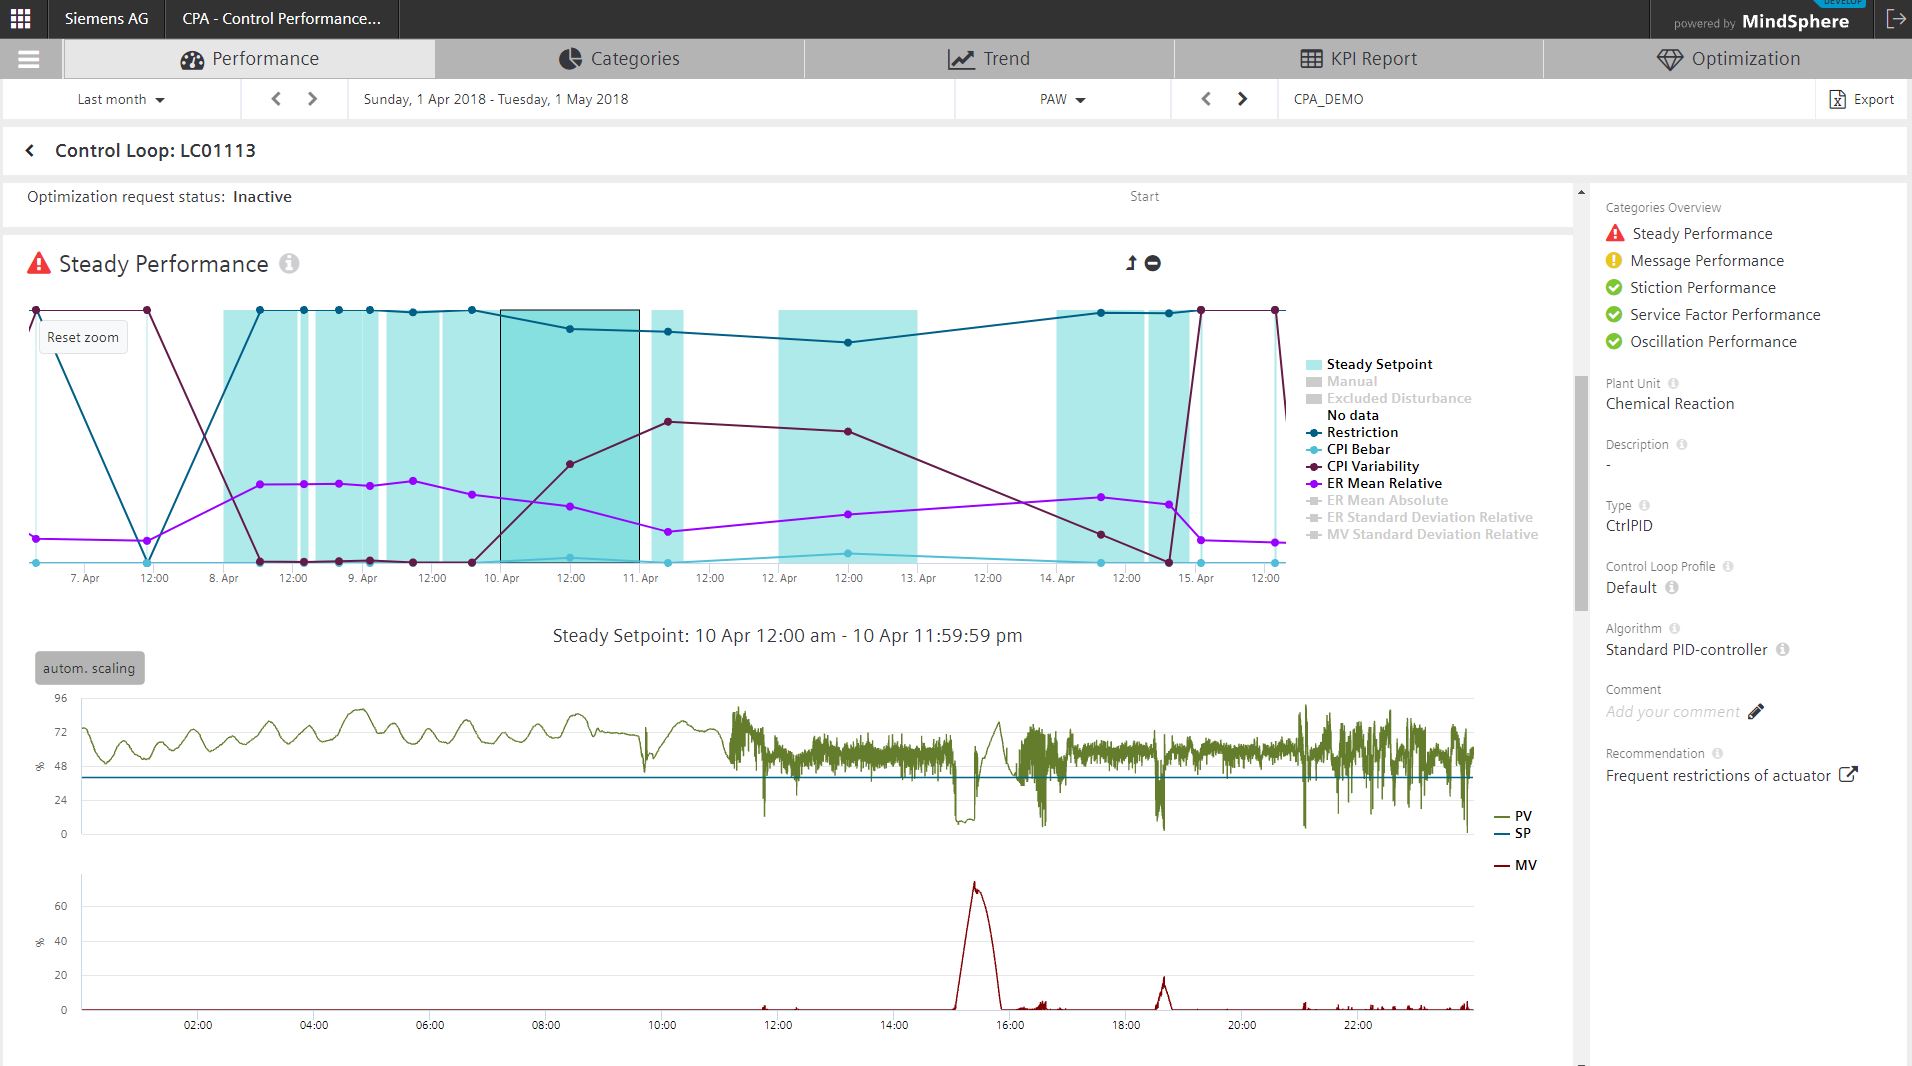The width and height of the screenshot is (1912, 1066).
Task: Open the PAW dropdown
Action: [x=1062, y=99]
